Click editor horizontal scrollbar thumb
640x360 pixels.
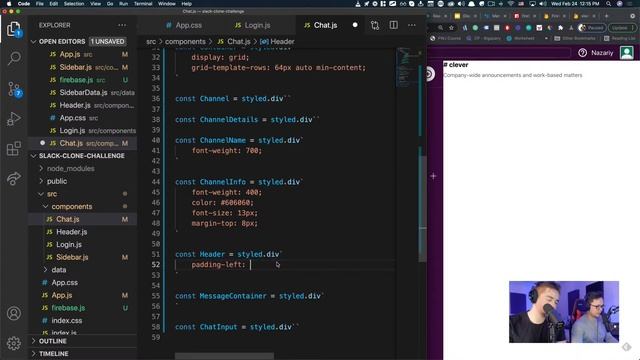tap(224, 356)
